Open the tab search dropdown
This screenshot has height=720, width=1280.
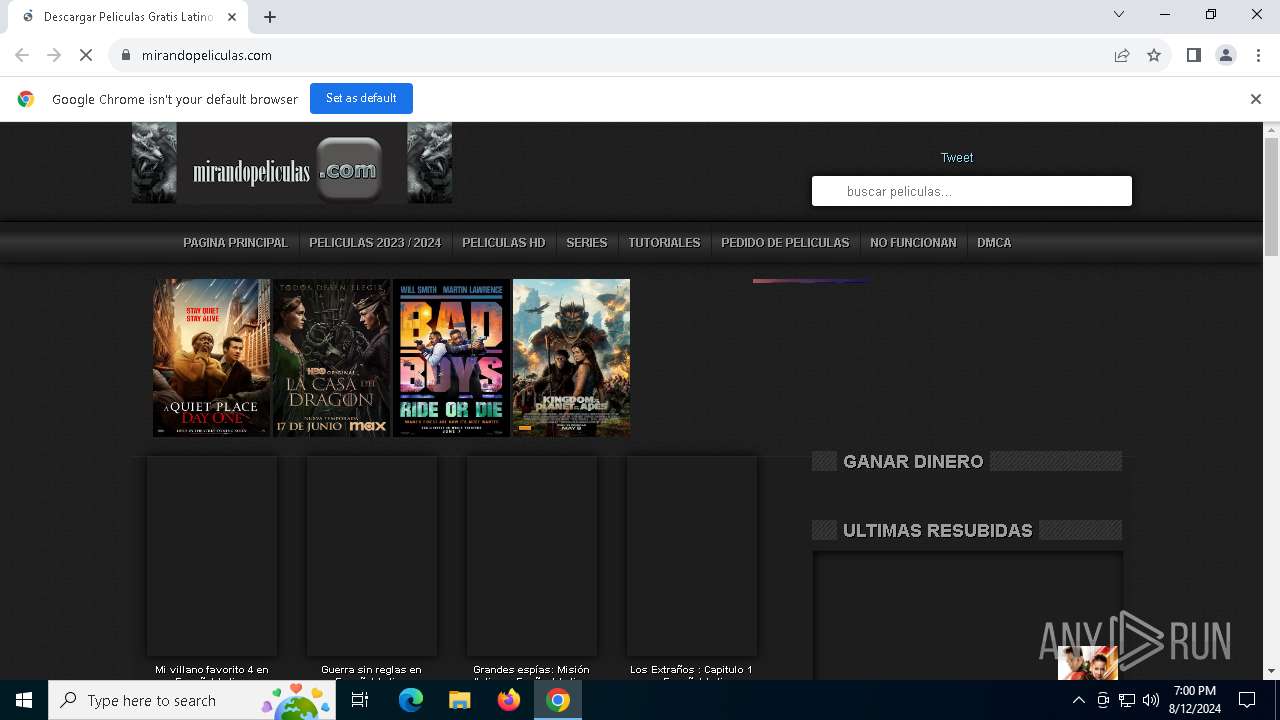tap(1119, 14)
